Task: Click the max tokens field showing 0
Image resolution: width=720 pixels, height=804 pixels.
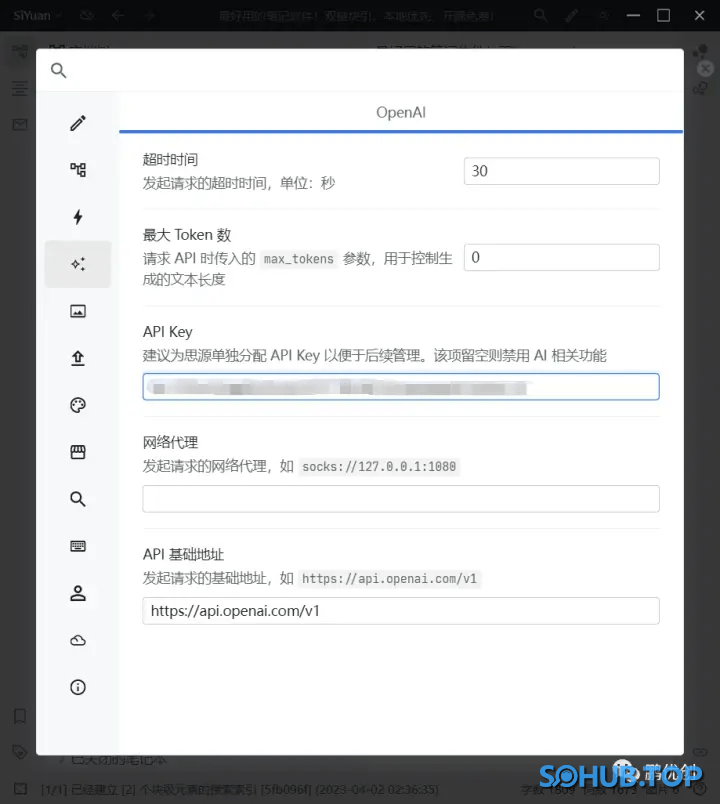Action: [562, 257]
